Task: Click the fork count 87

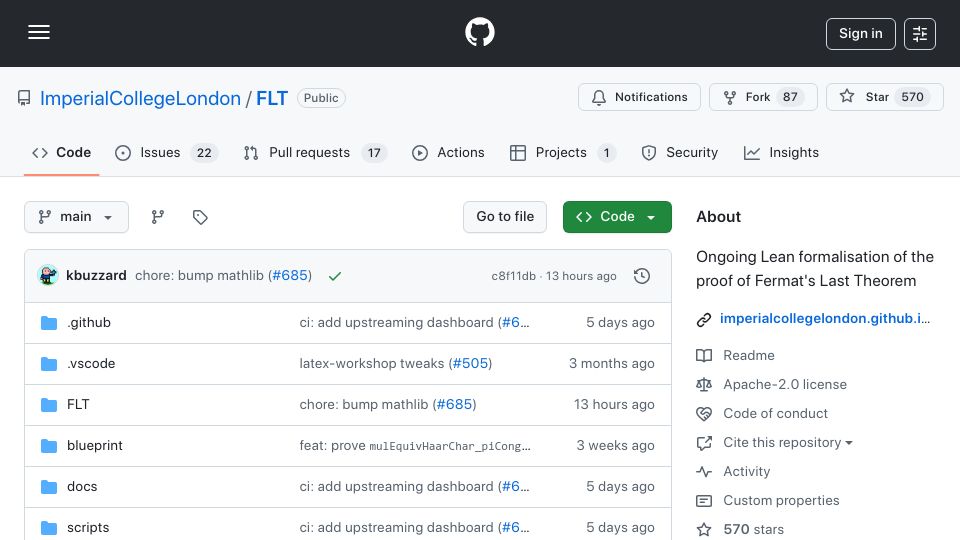Action: click(790, 97)
